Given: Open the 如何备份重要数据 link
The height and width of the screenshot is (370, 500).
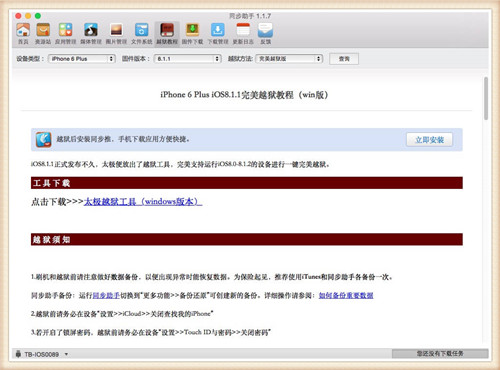Looking at the screenshot, I should (346, 295).
